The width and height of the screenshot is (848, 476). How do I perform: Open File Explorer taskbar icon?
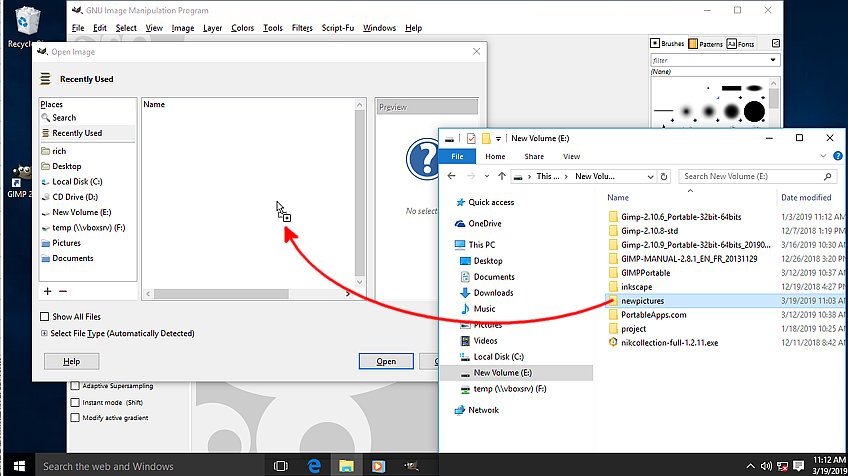click(346, 466)
